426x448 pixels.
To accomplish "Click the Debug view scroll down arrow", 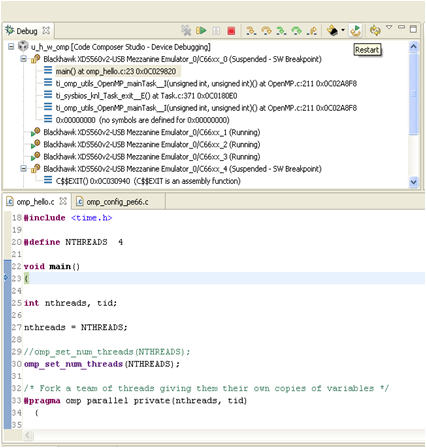I will tap(413, 182).
